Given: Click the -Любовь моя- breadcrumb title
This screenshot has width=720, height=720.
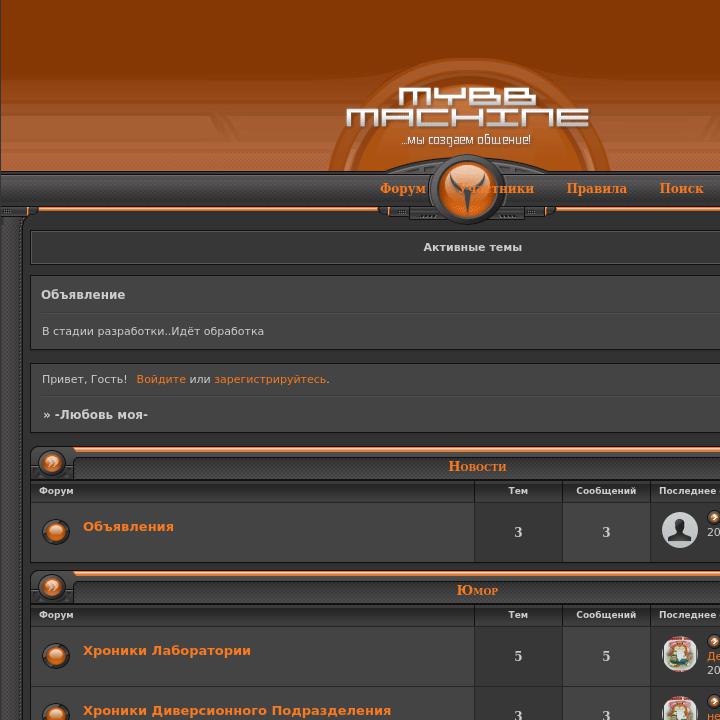Looking at the screenshot, I should click(x=101, y=415).
